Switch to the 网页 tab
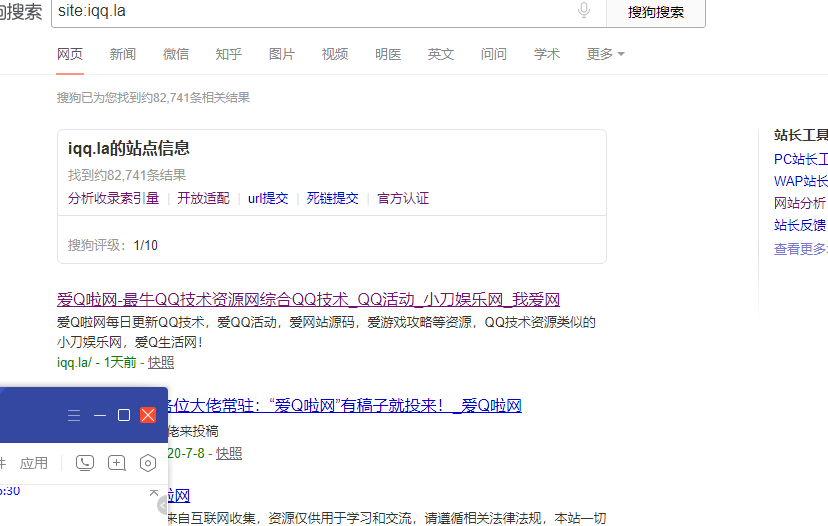 point(70,54)
